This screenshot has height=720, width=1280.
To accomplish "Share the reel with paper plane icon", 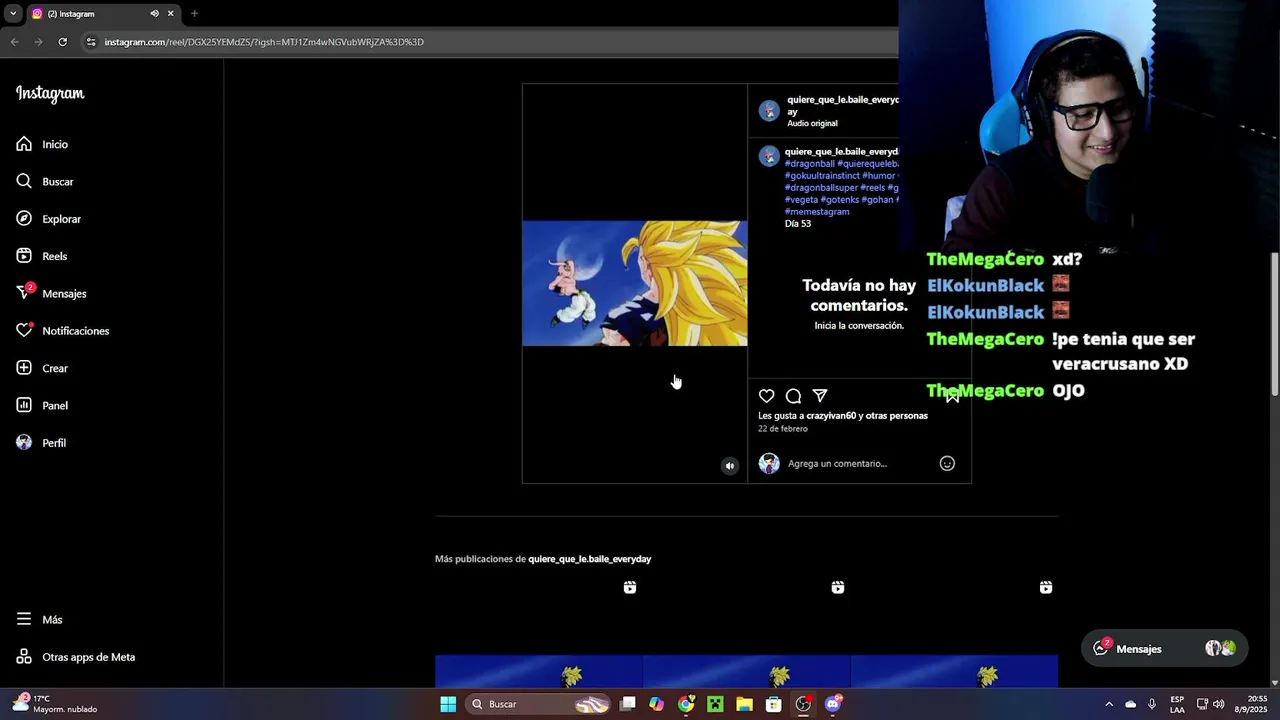I will (820, 396).
